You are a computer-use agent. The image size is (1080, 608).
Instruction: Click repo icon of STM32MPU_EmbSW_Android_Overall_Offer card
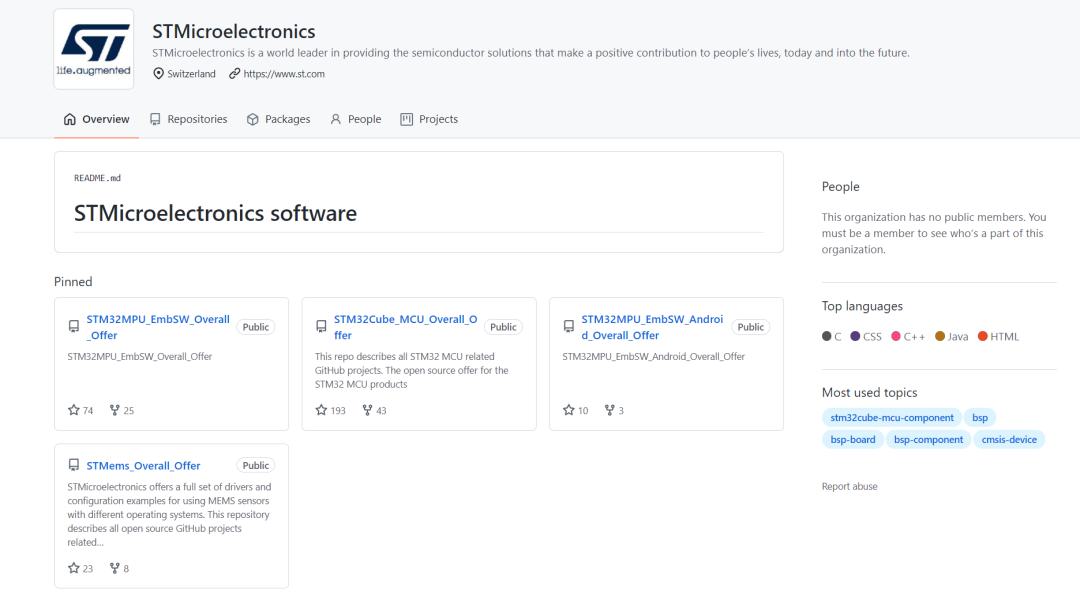click(568, 326)
